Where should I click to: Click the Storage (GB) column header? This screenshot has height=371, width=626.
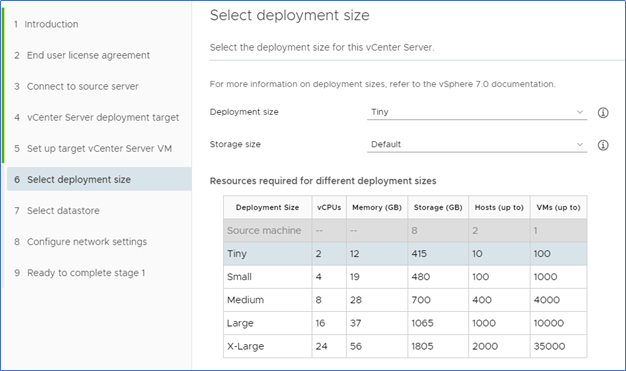tap(438, 207)
